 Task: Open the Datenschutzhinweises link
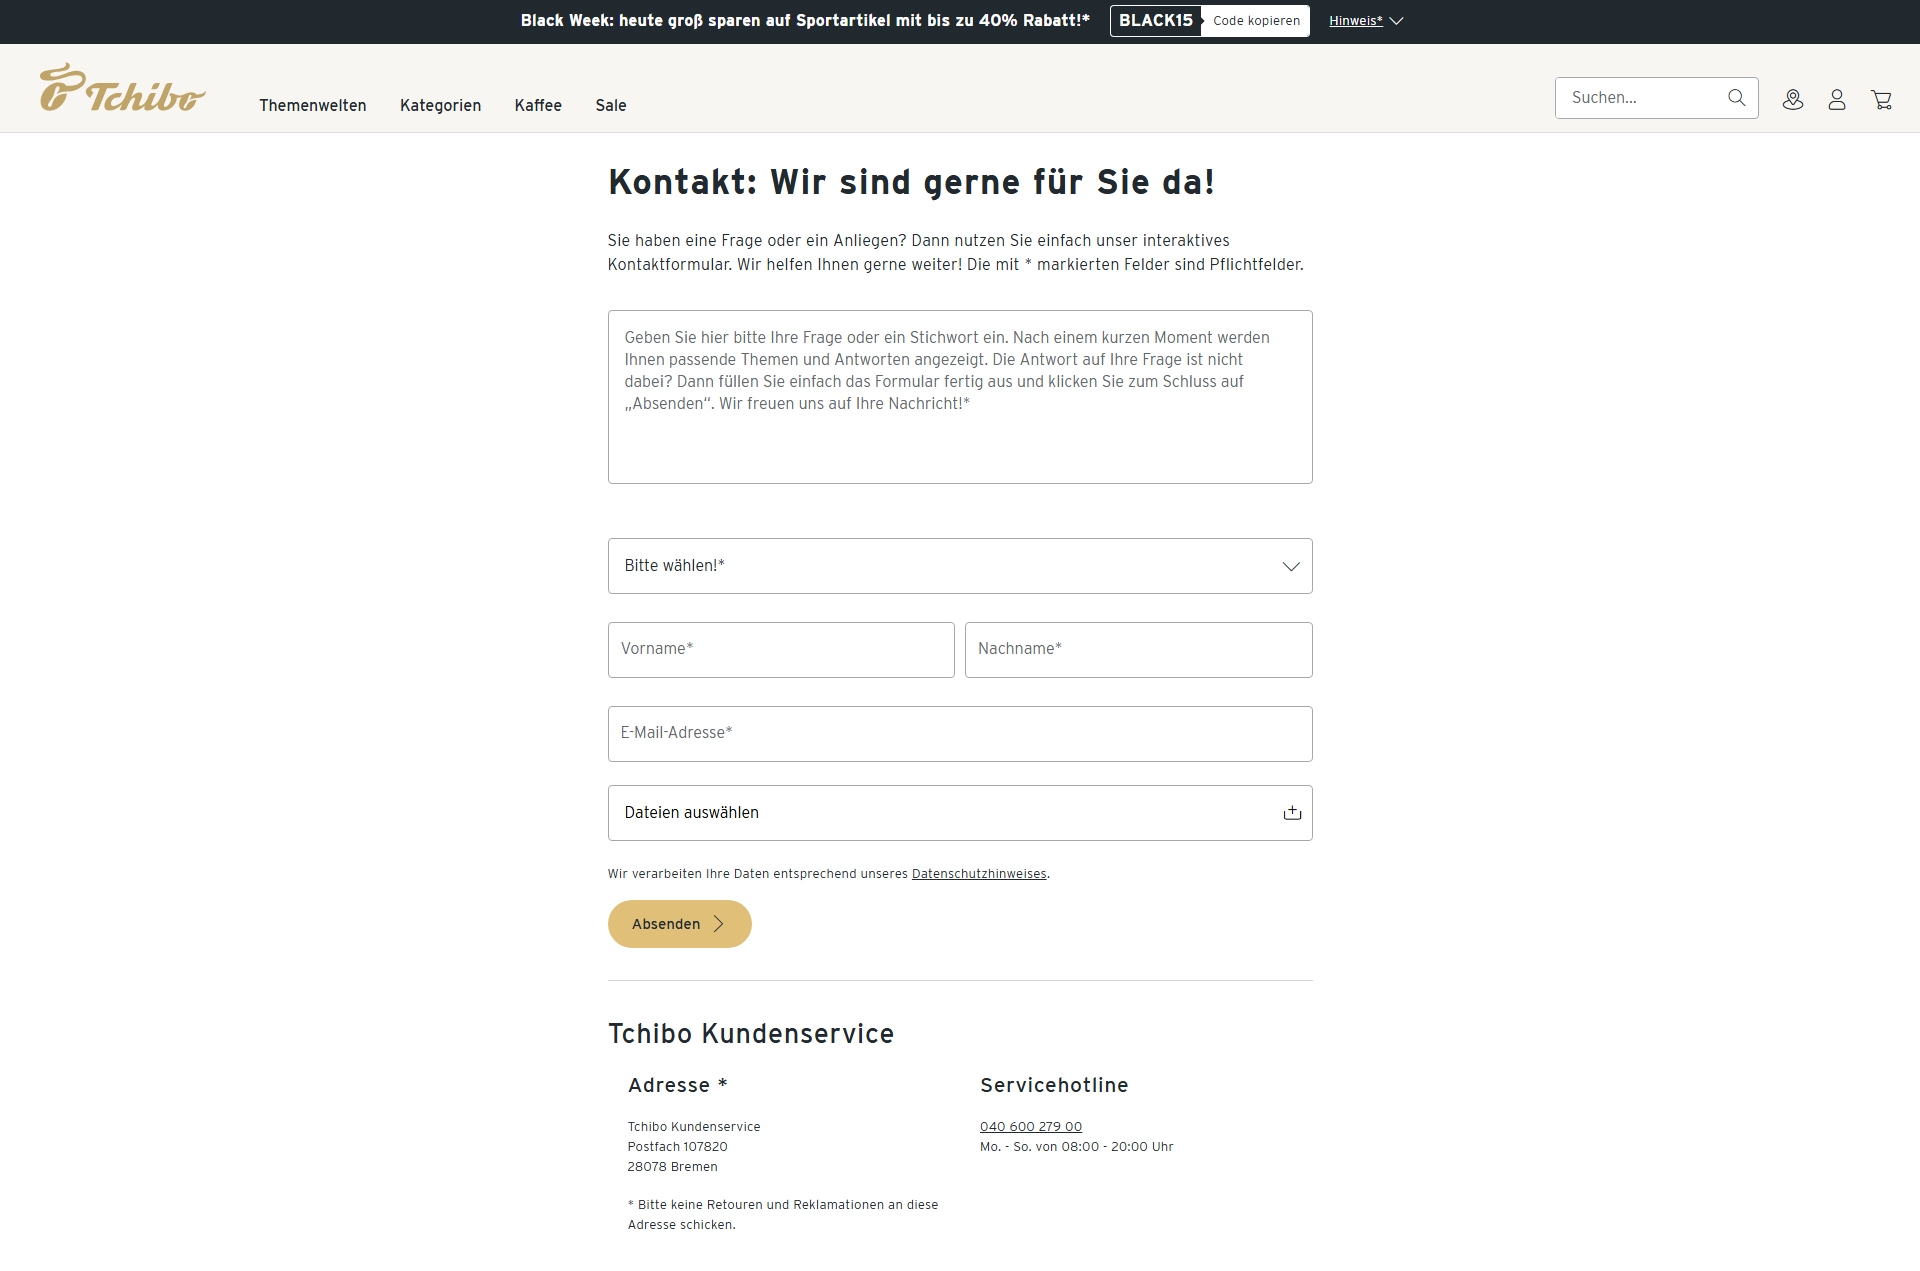tap(979, 874)
